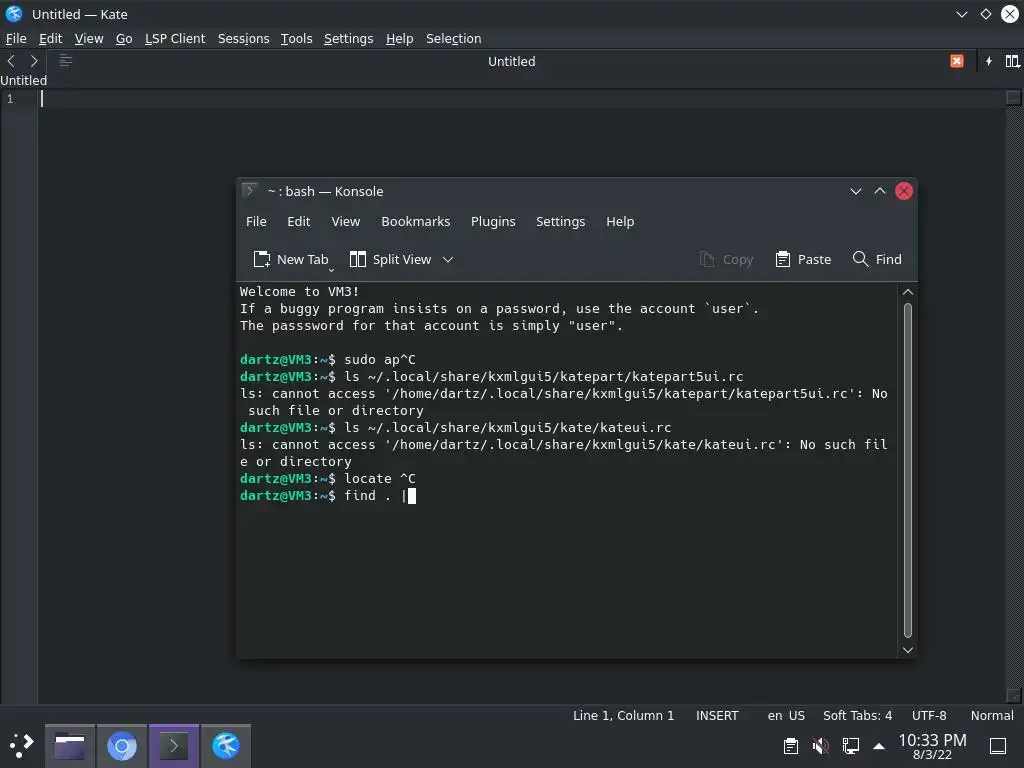
Task: Click Konsole scrollbar down arrow
Action: click(908, 650)
